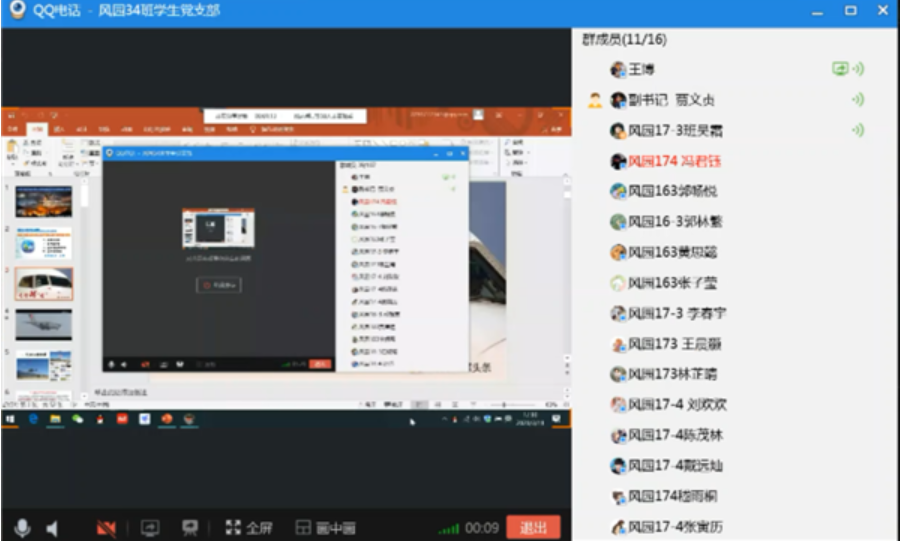Select member 风园17-4戴沅灿
900x541 pixels.
[675, 465]
